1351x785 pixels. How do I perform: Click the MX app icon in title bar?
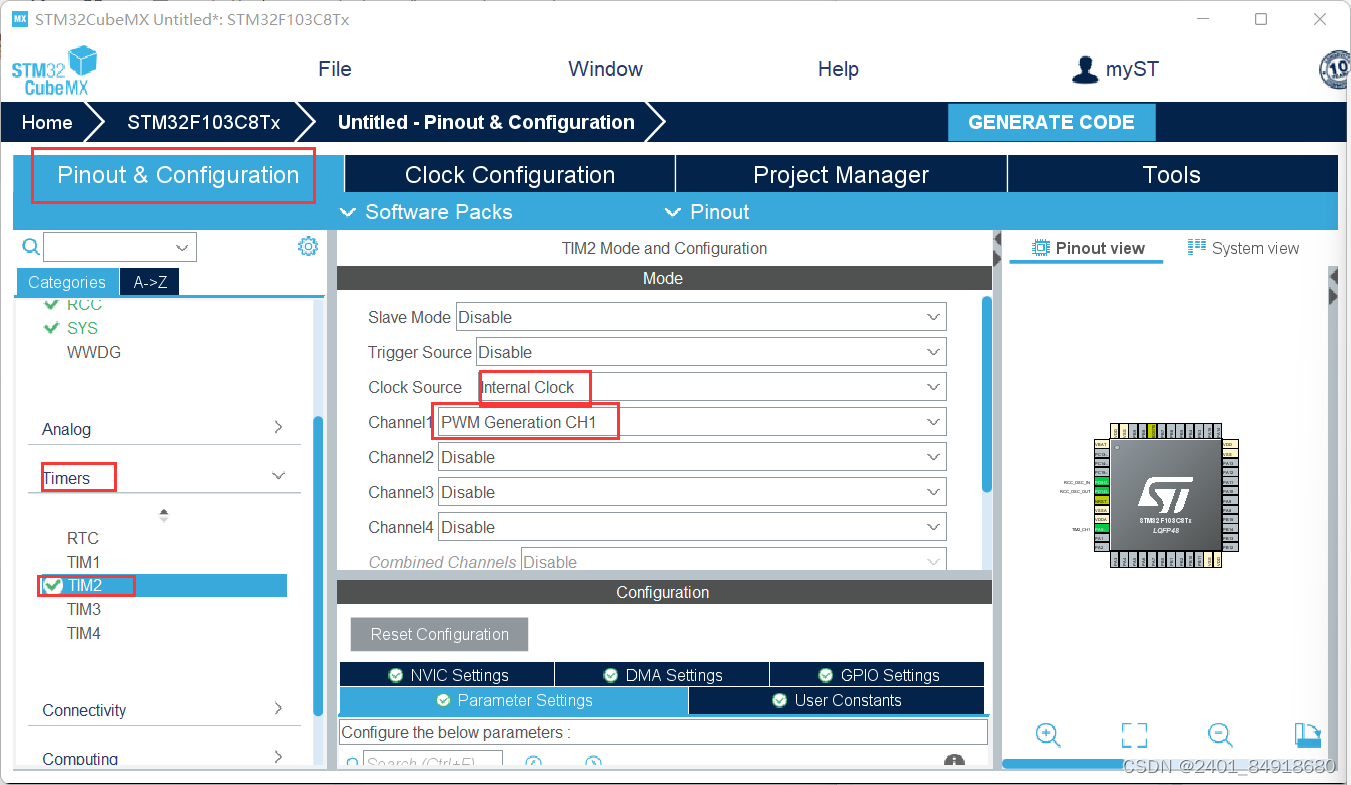20,19
